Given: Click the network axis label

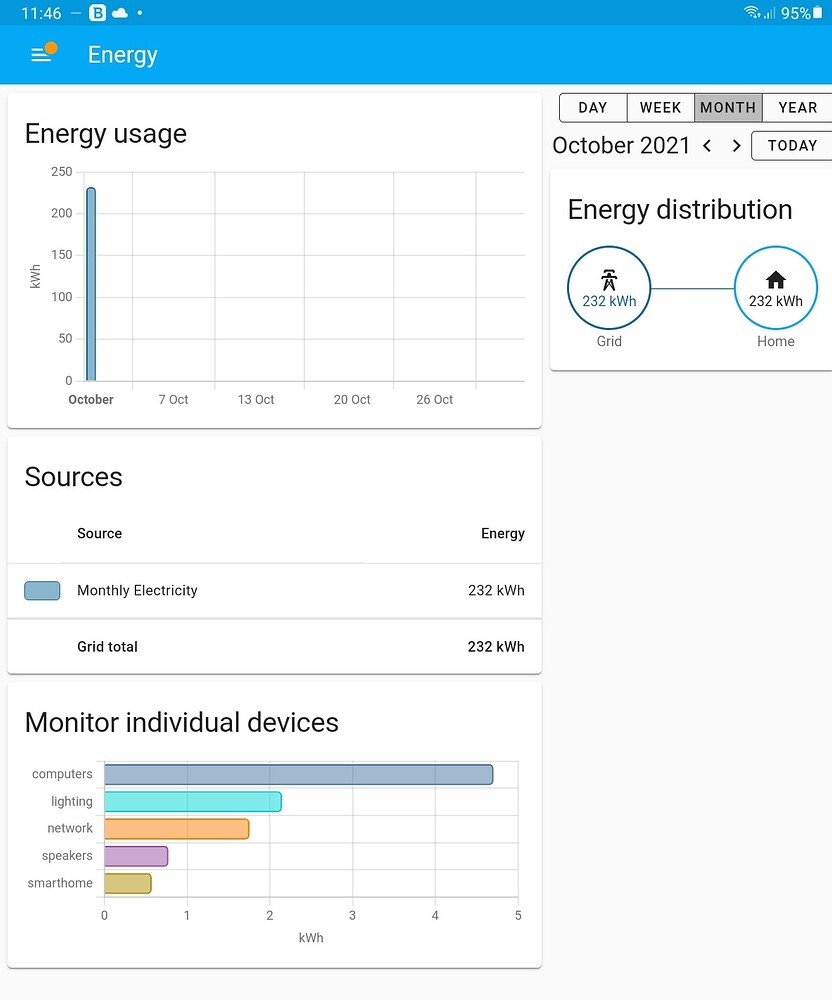Looking at the screenshot, I should 70,828.
